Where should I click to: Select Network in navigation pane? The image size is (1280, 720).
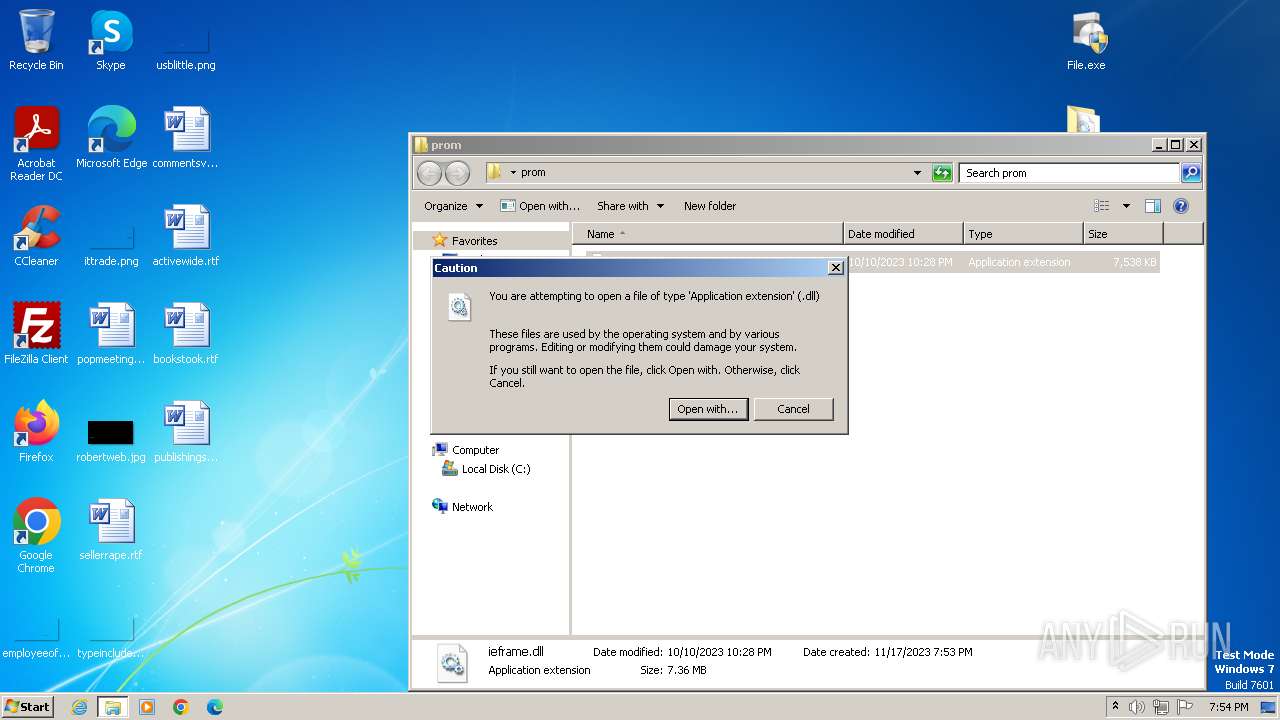[x=472, y=507]
